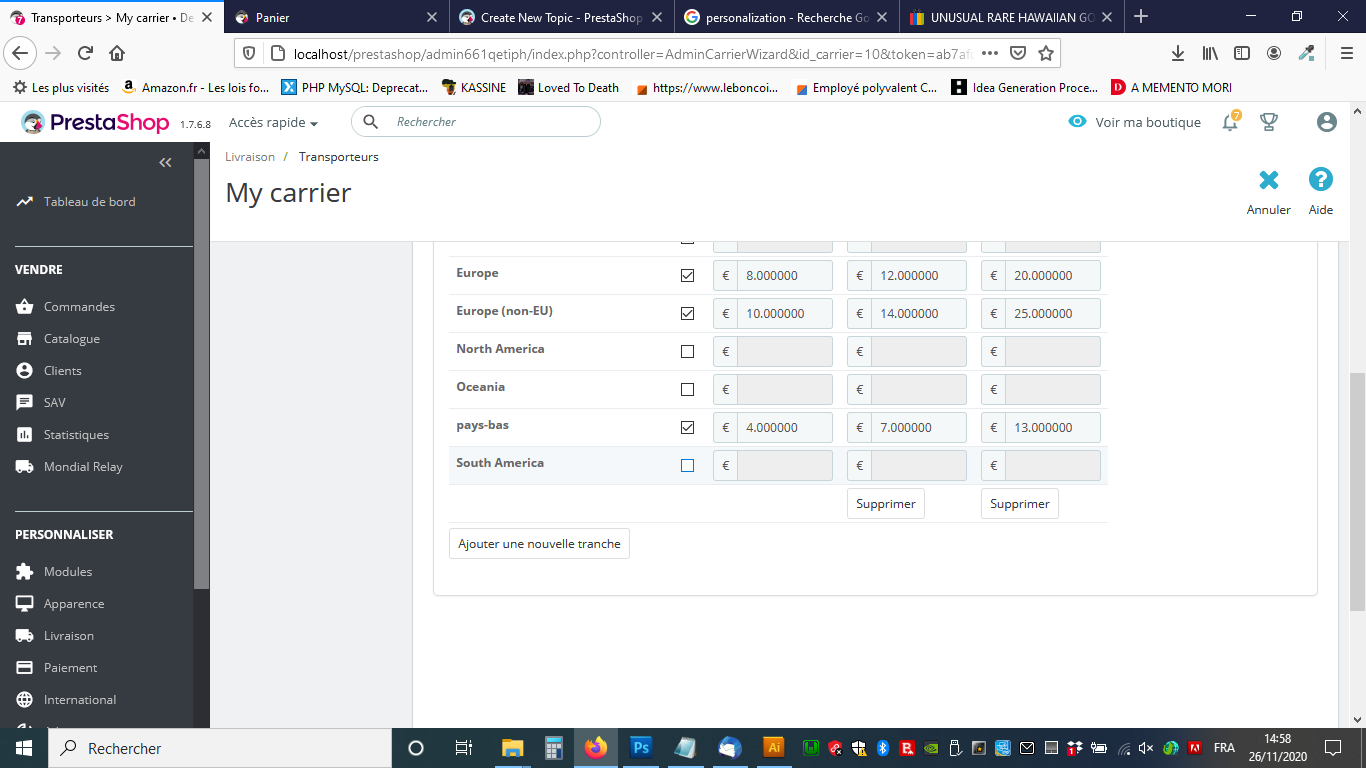Uncheck the Europe (non-EU) zone checkbox
1366x768 pixels.
(687, 314)
